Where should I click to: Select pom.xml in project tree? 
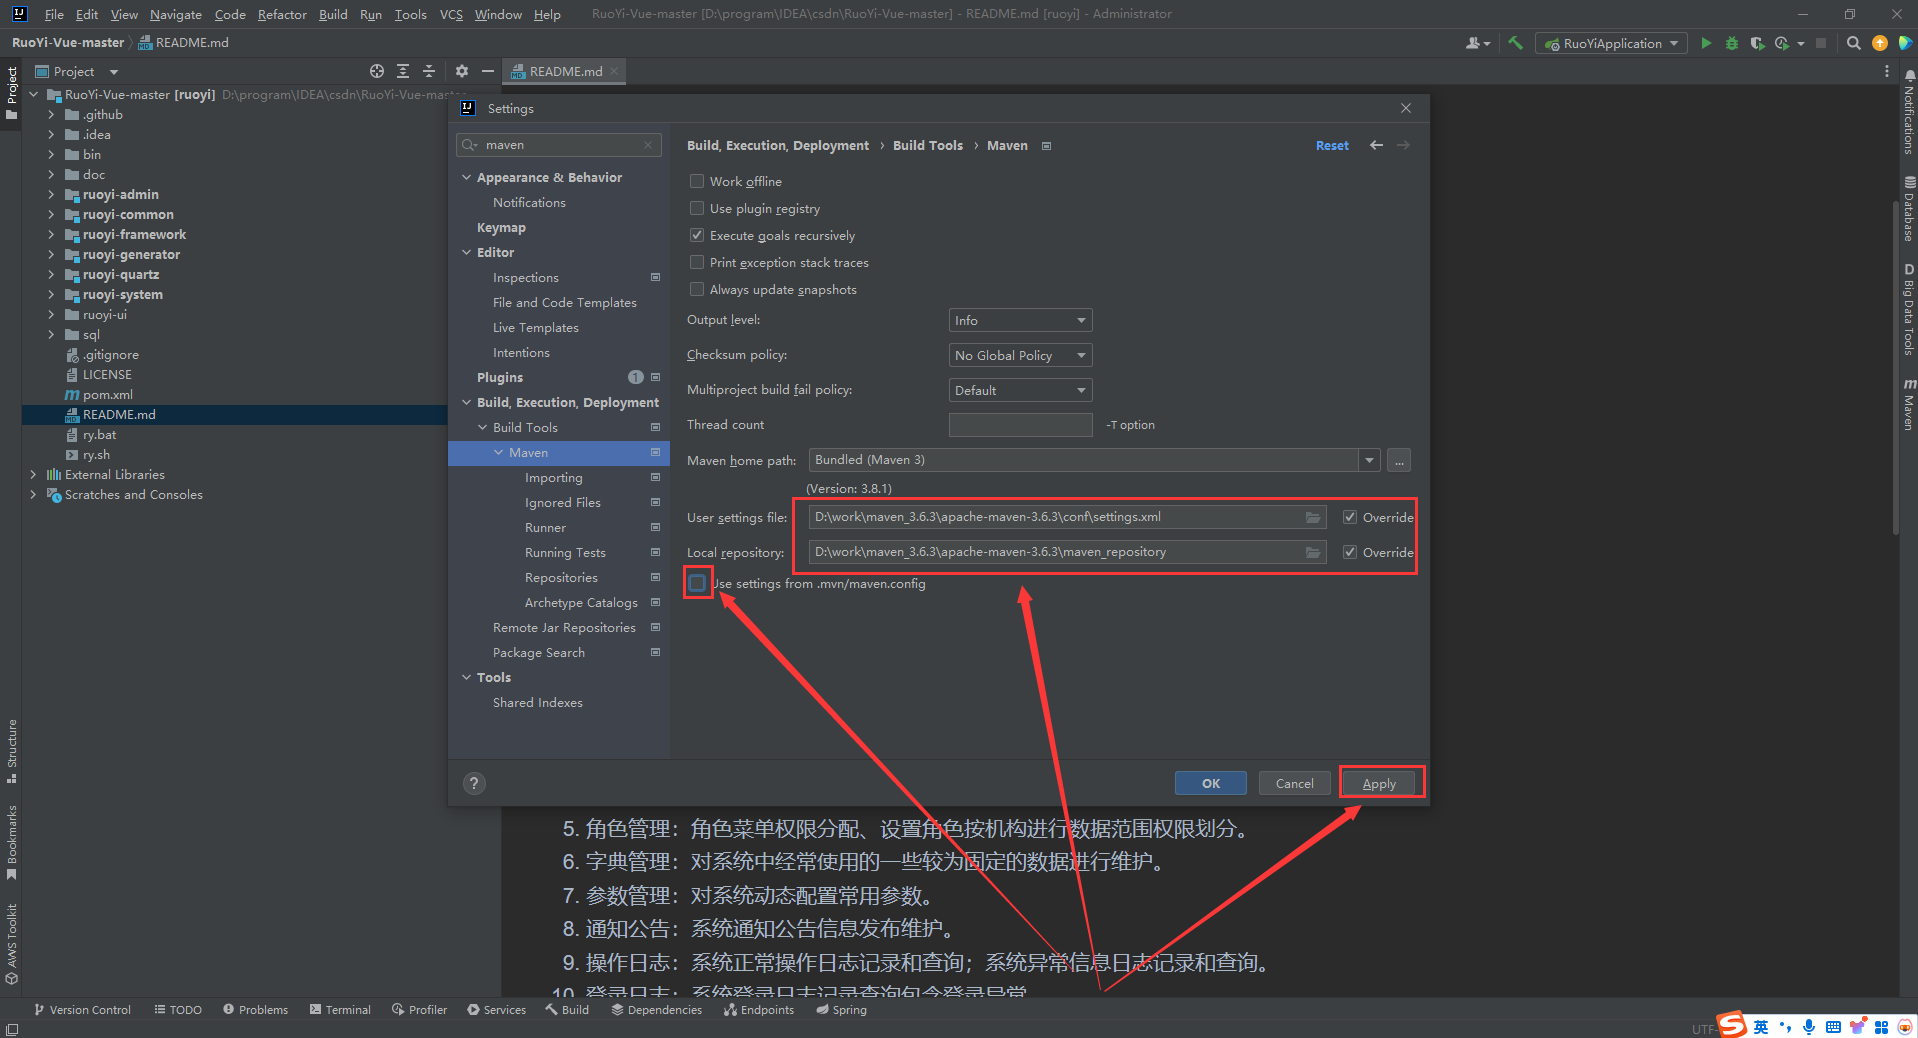pyautogui.click(x=107, y=394)
